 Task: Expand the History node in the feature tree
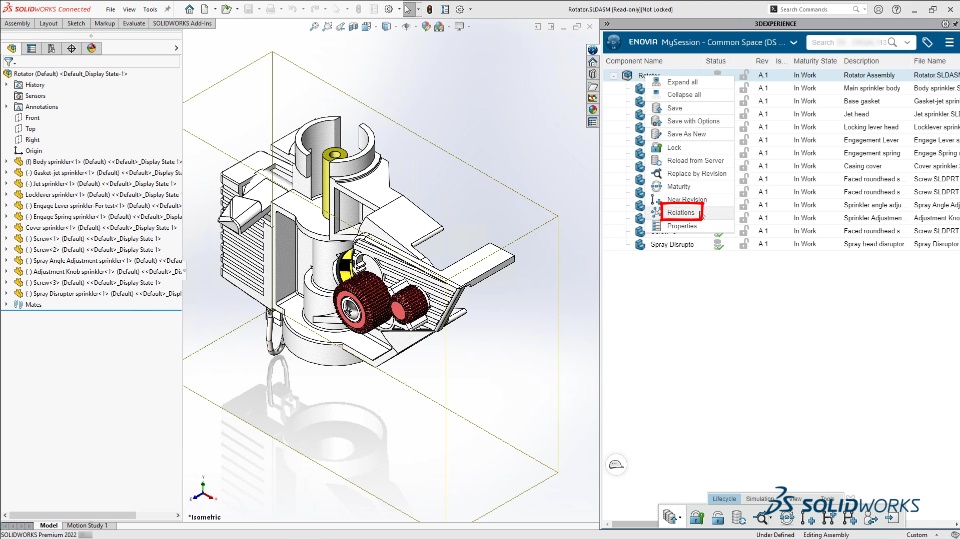click(7, 85)
